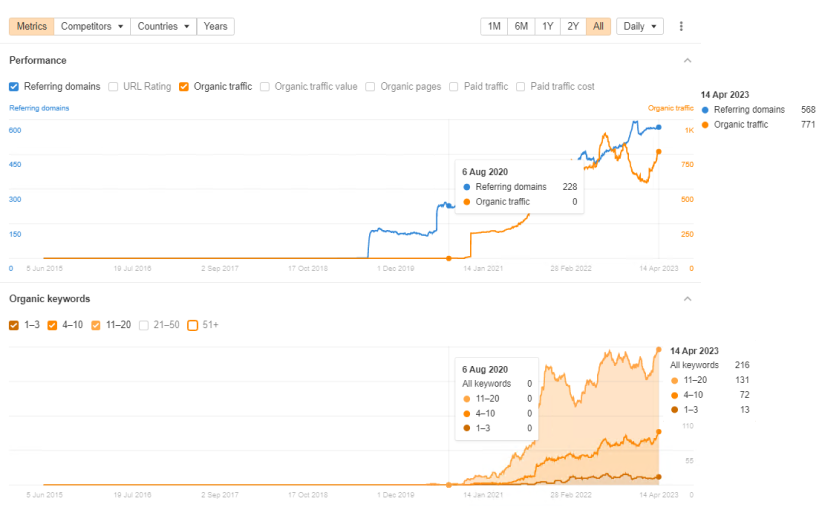825x525 pixels.
Task: Enable the 51+ keyword positions checkbox
Action: pos(193,326)
